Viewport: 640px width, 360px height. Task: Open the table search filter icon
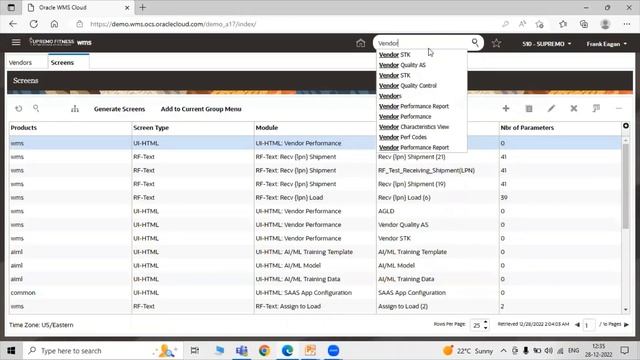pos(36,108)
